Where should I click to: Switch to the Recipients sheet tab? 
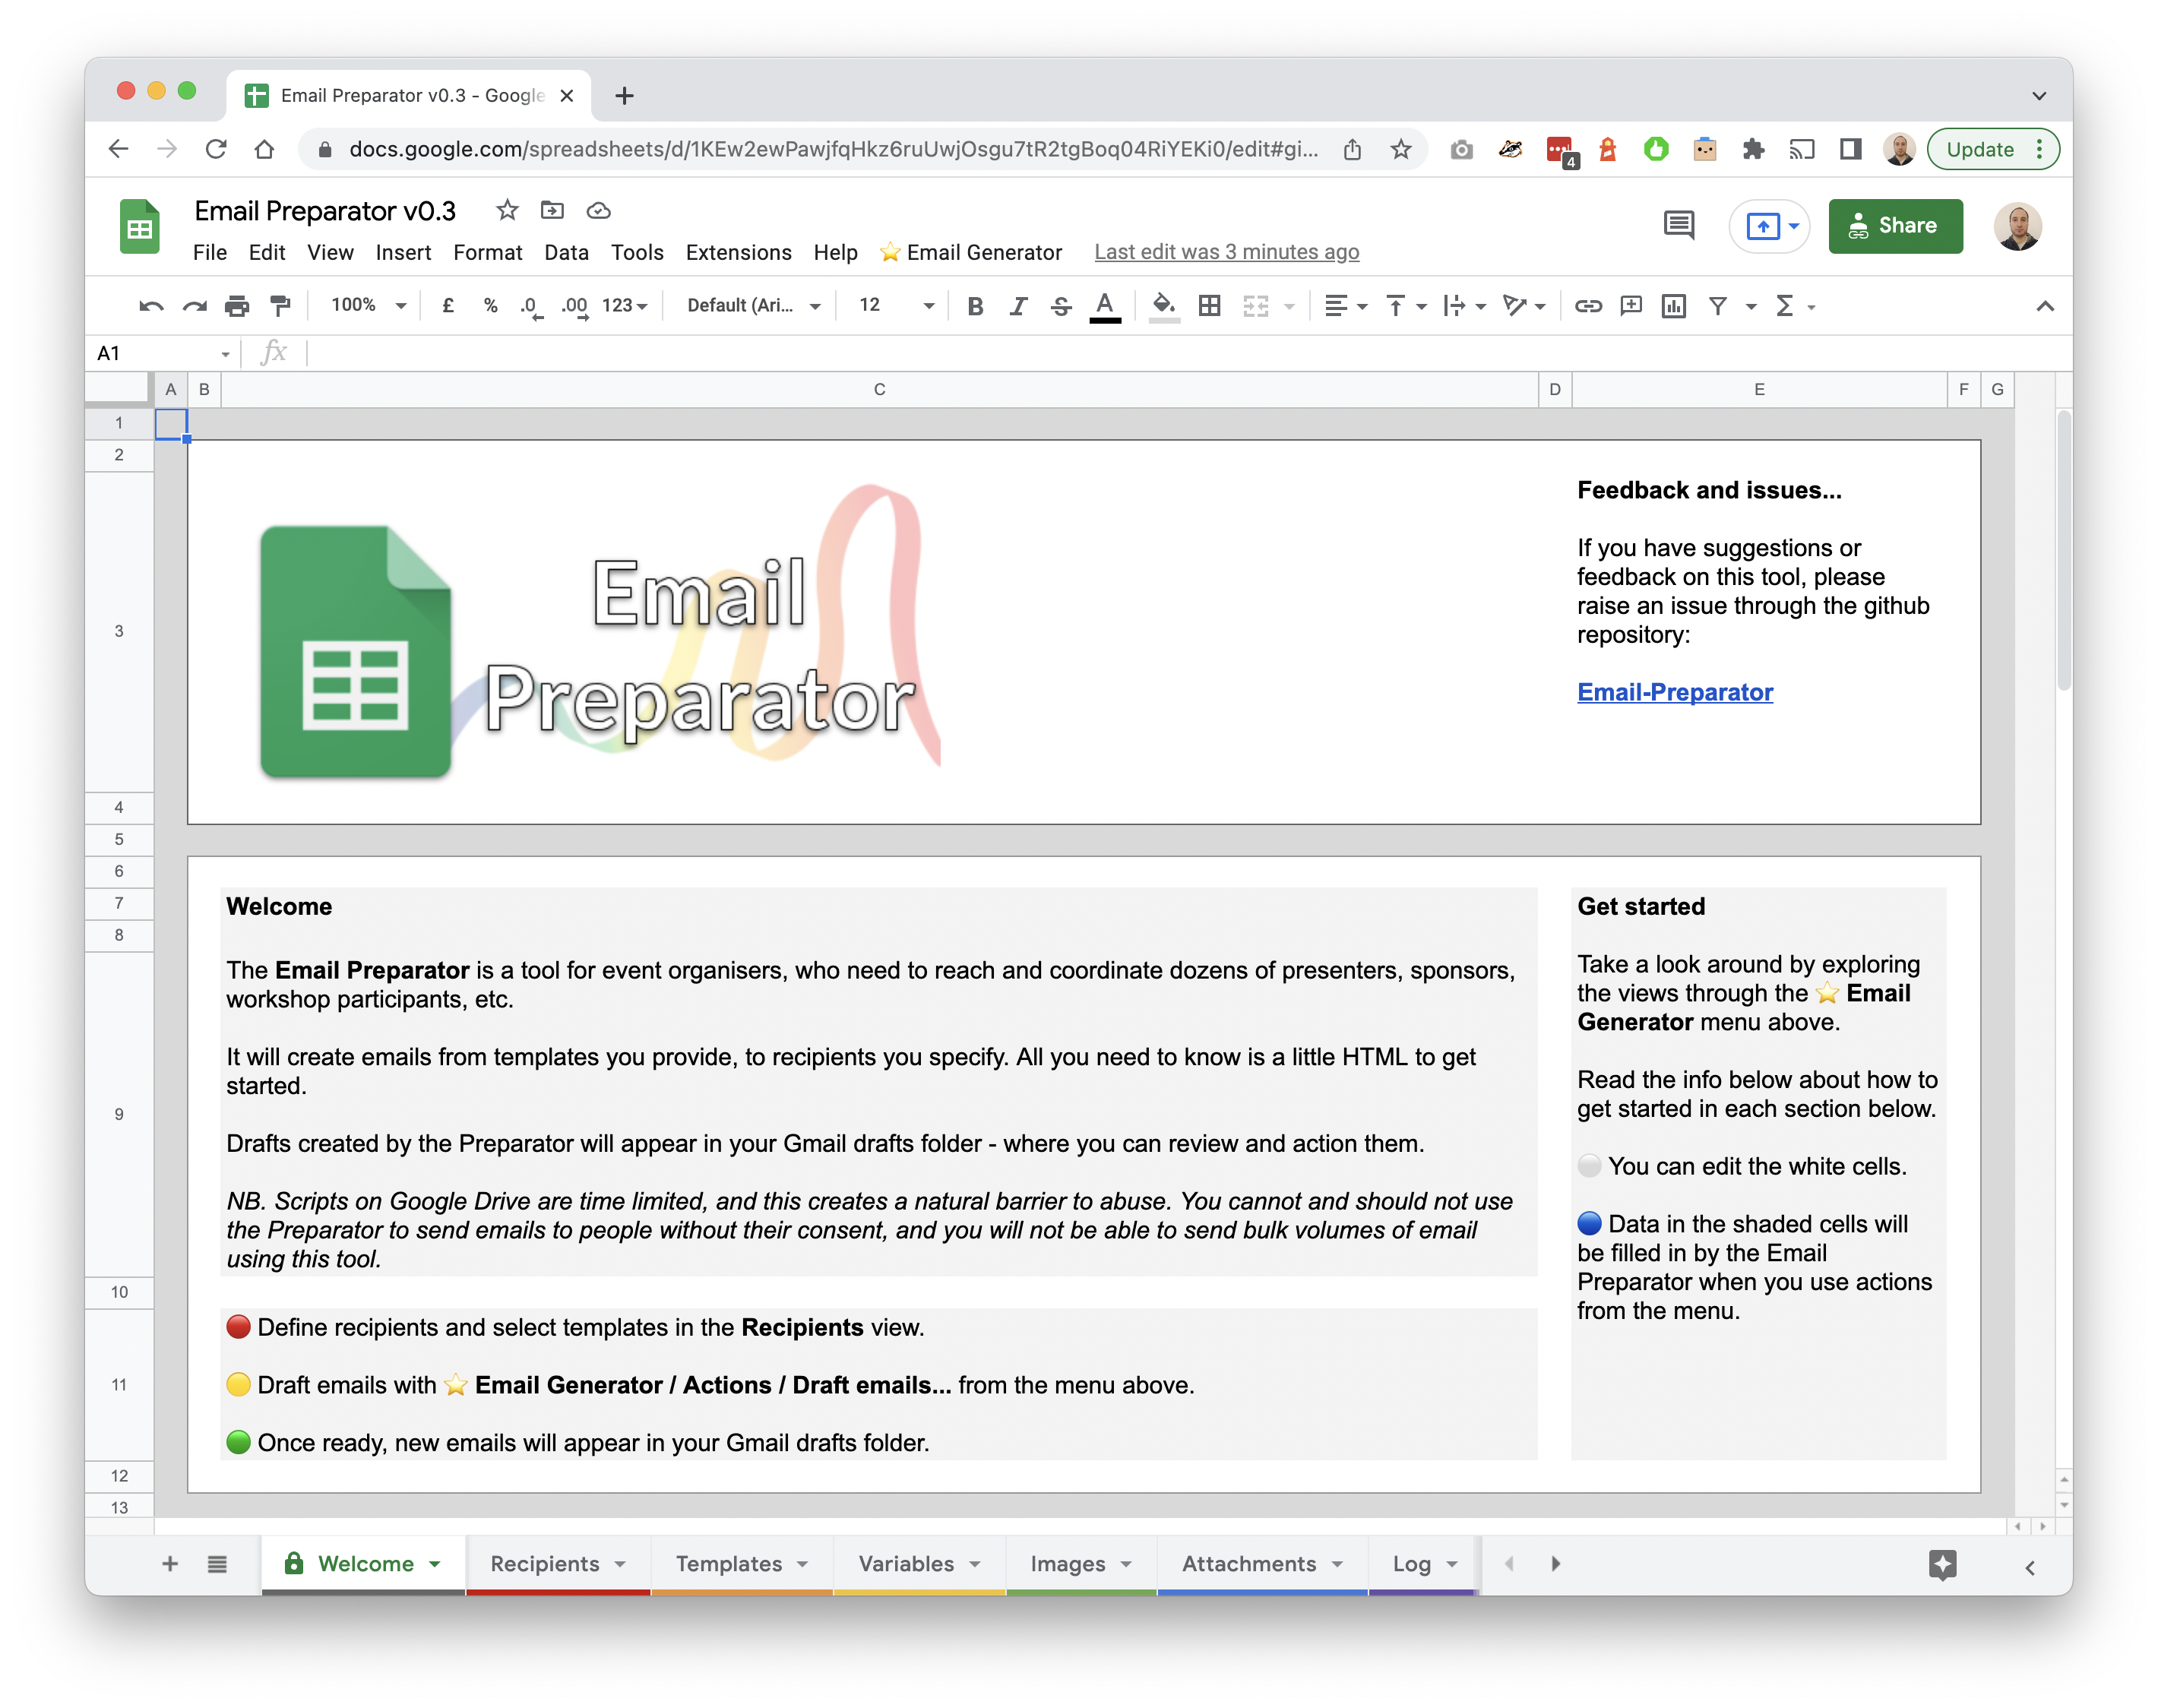[545, 1564]
